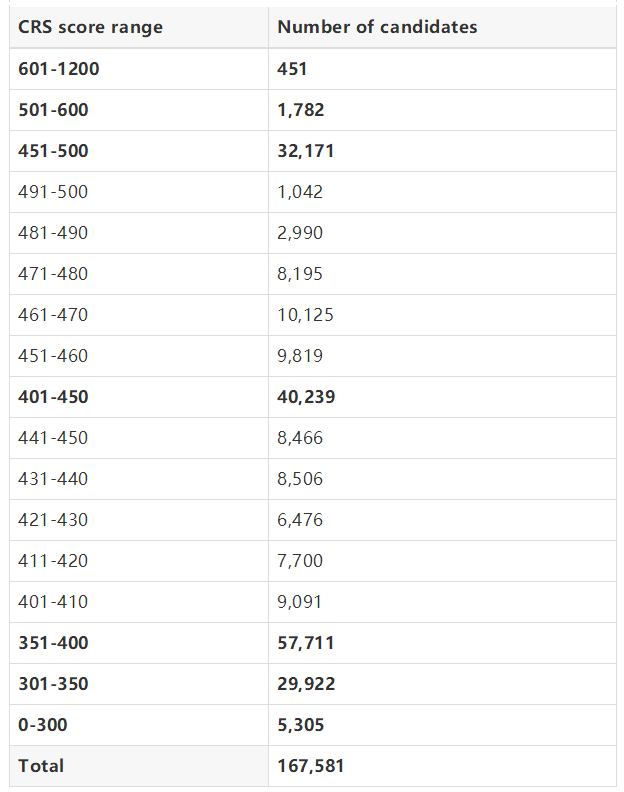Select the 0-300 range cell
Image resolution: width=624 pixels, height=792 pixels.
pos(43,725)
